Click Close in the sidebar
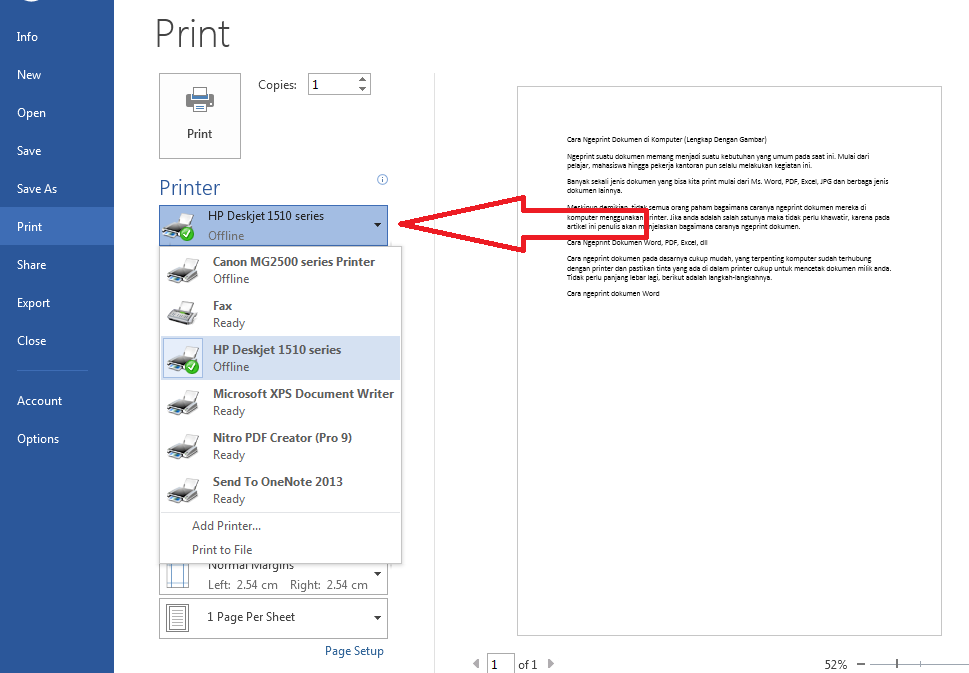The image size is (969, 673). pyautogui.click(x=57, y=341)
